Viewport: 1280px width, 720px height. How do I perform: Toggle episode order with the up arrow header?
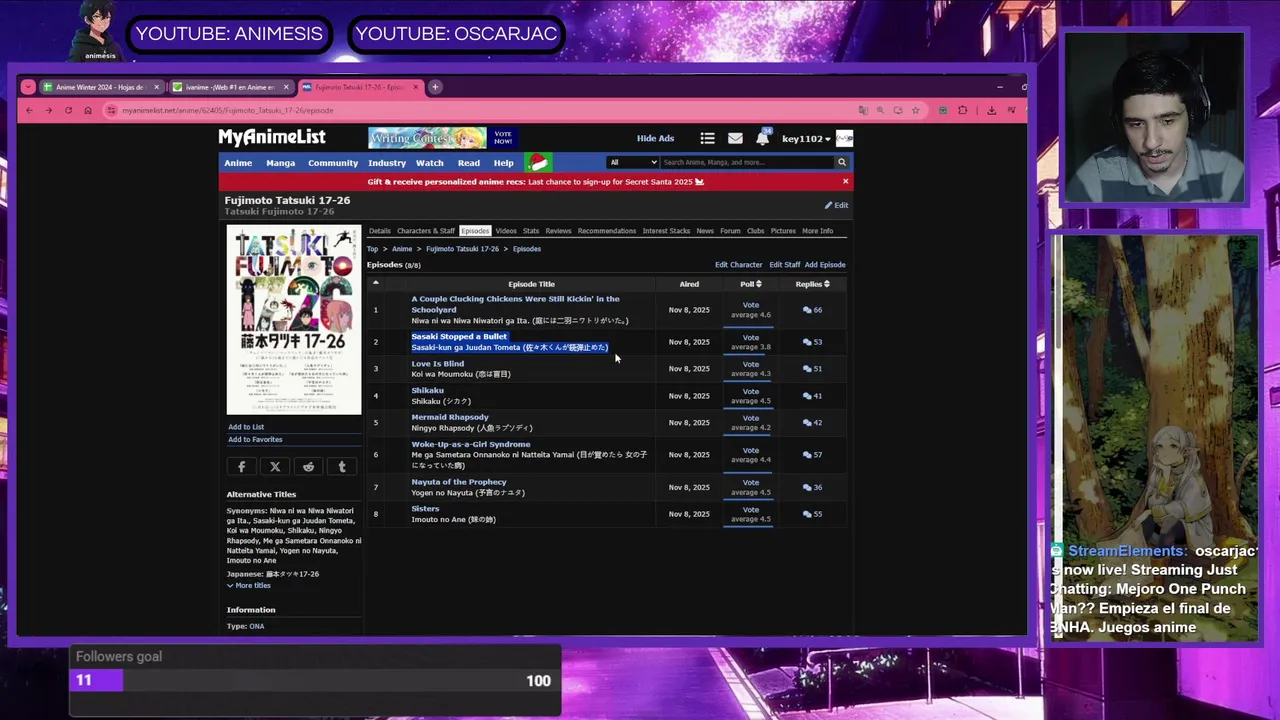[x=376, y=283]
